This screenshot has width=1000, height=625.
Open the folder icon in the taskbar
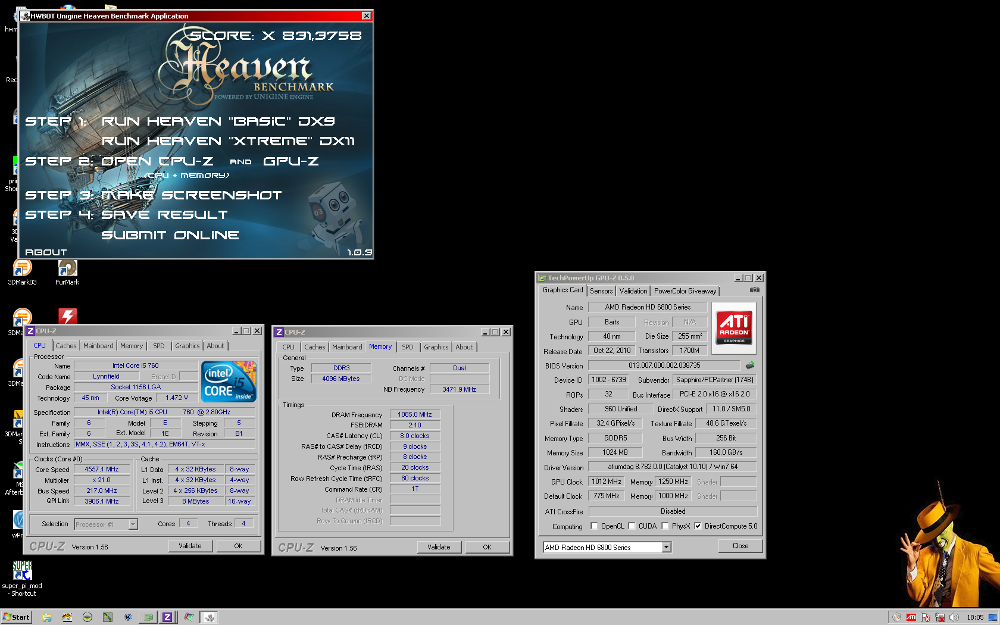click(x=47, y=617)
